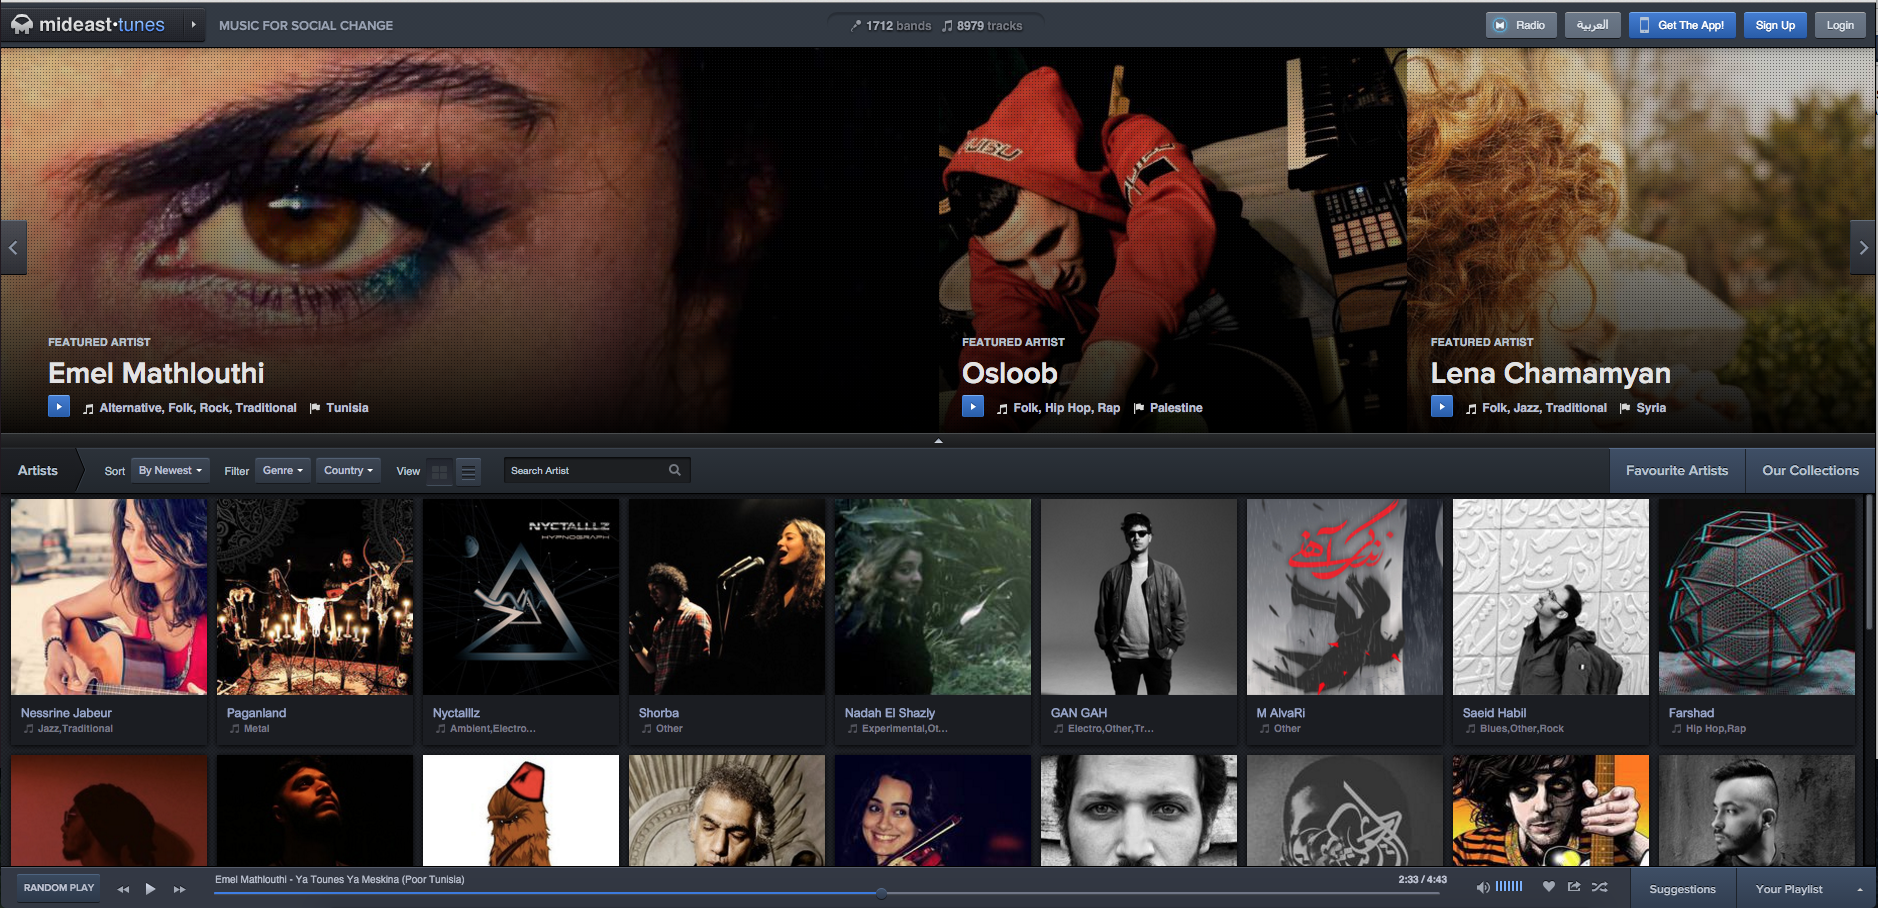Play featured artist Osloob
The width and height of the screenshot is (1878, 908).
pyautogui.click(x=973, y=407)
